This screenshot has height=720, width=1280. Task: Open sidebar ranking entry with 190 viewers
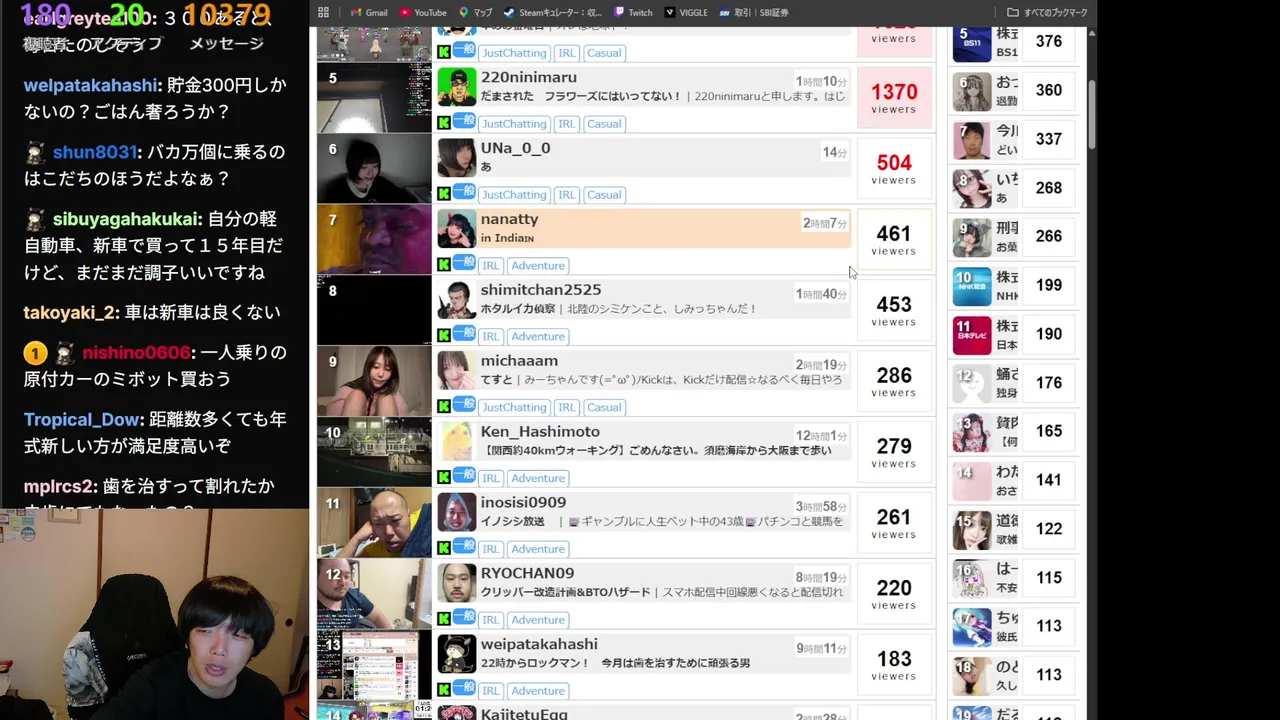click(x=1014, y=334)
